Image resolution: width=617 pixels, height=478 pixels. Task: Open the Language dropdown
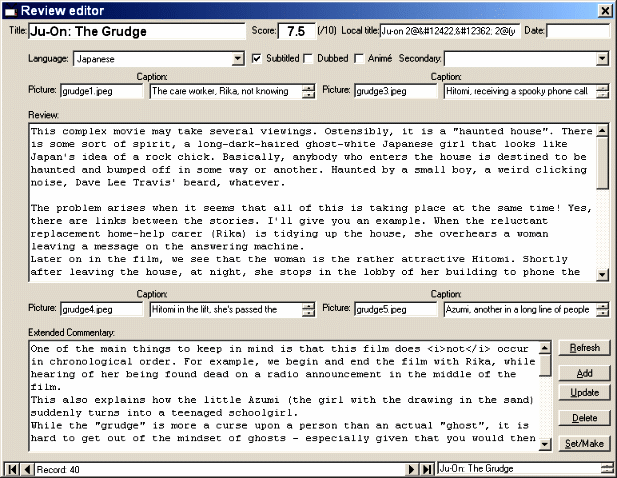(x=237, y=59)
